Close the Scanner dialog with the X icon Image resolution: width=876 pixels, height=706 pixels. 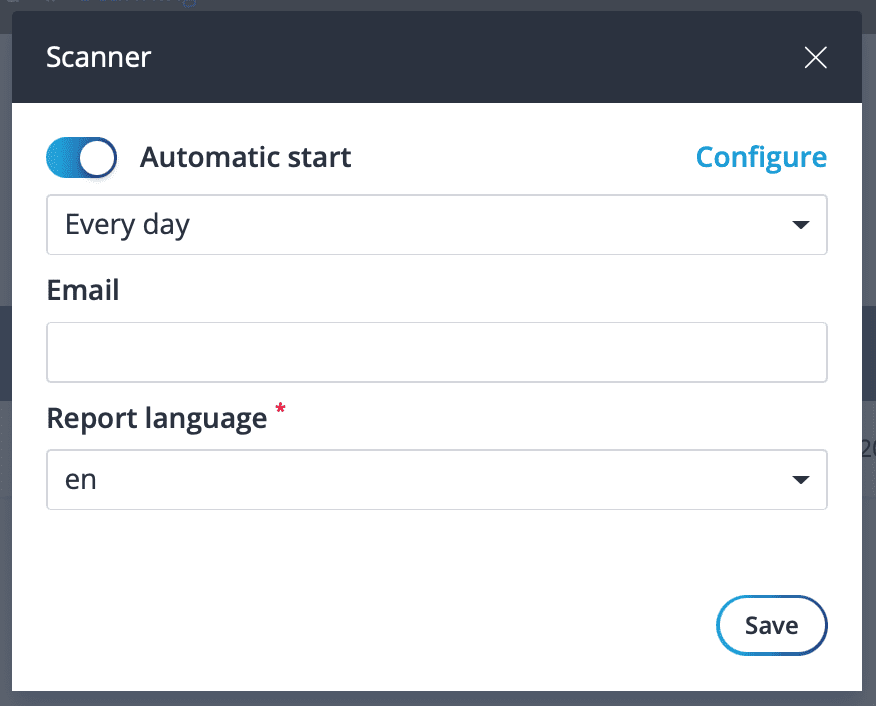(815, 58)
